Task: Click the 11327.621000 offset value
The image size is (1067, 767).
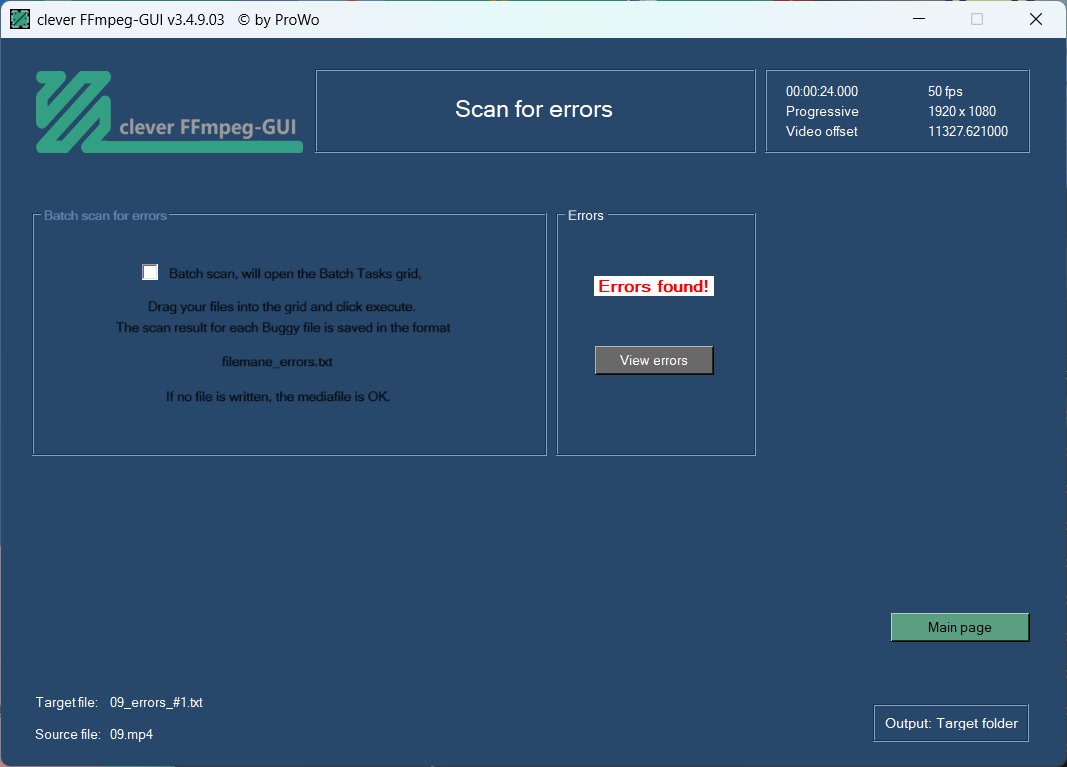Action: [968, 131]
